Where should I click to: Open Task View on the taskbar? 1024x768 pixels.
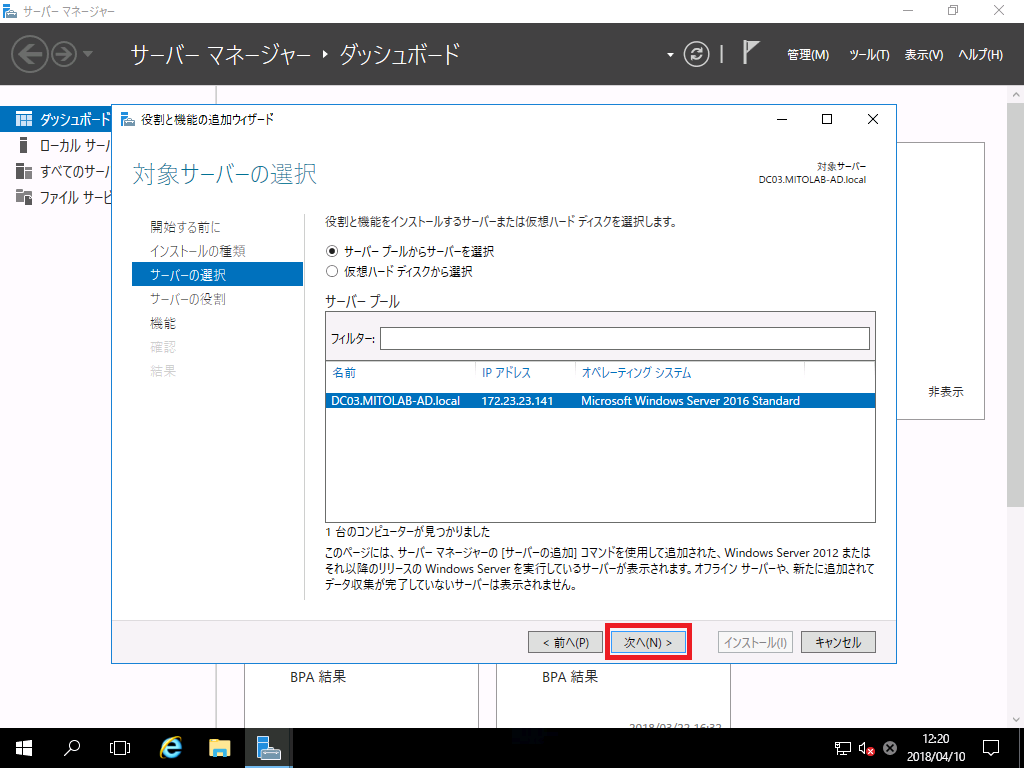(x=120, y=747)
